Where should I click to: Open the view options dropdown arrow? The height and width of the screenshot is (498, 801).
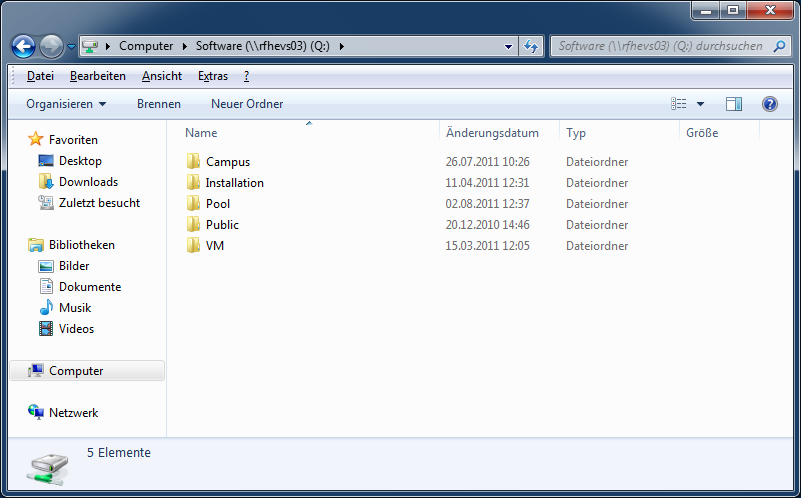click(x=700, y=104)
